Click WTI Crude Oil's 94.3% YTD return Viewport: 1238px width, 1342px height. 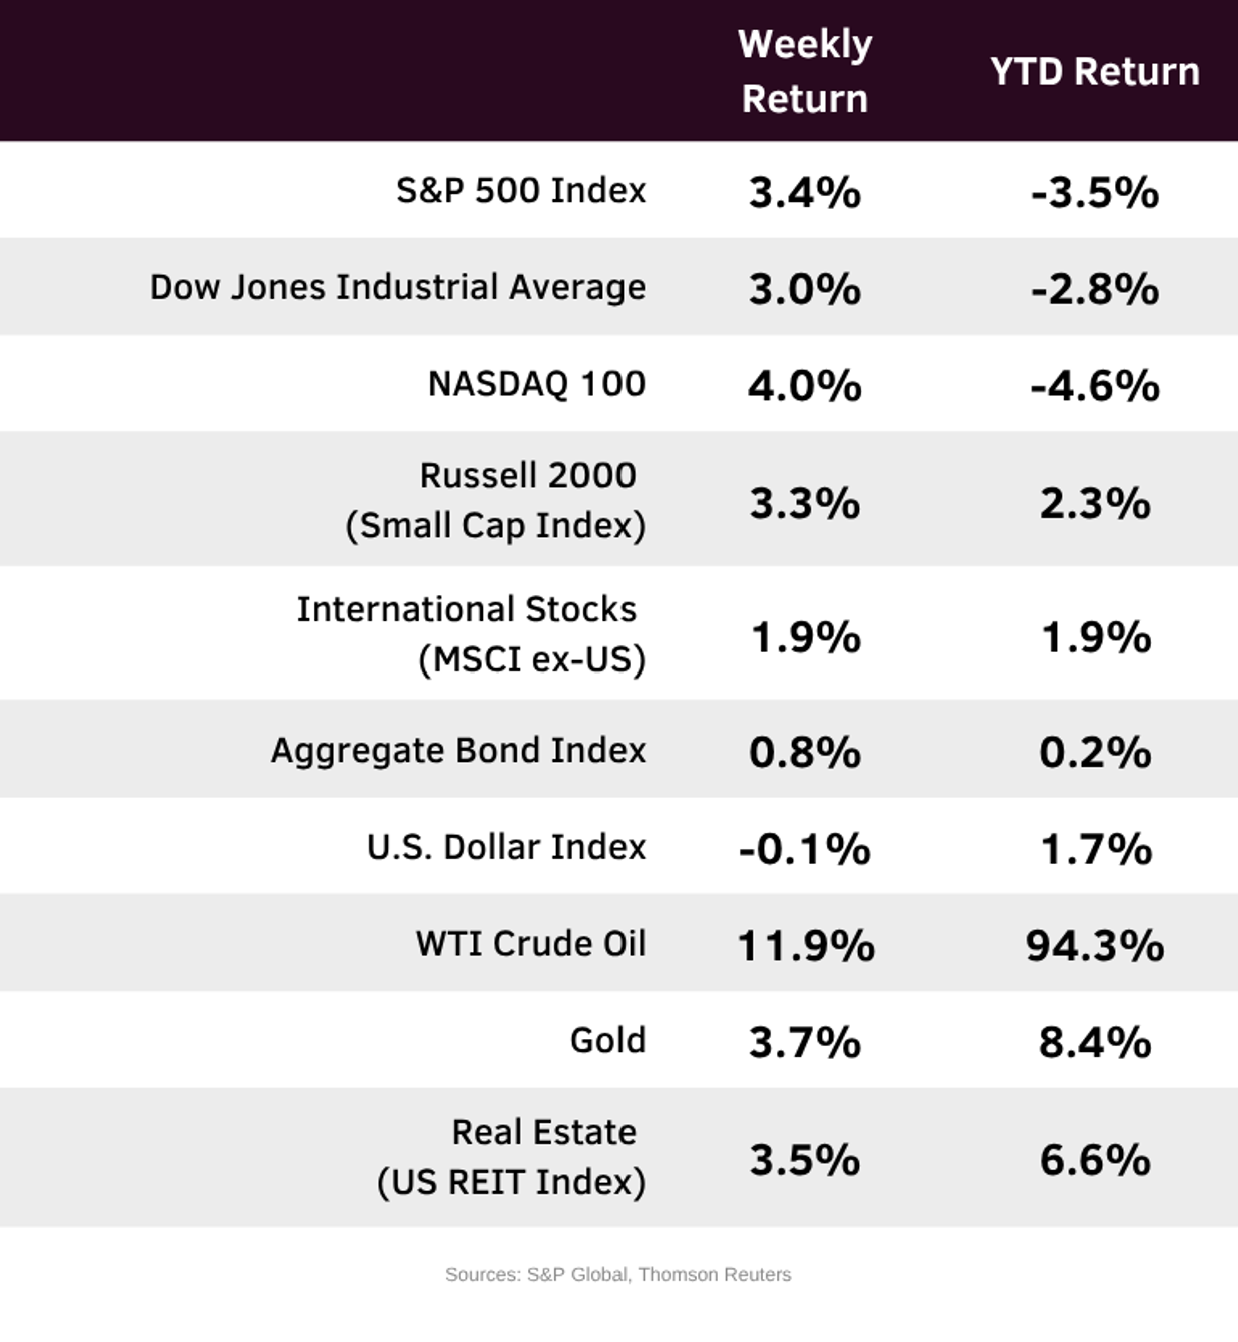(1095, 945)
